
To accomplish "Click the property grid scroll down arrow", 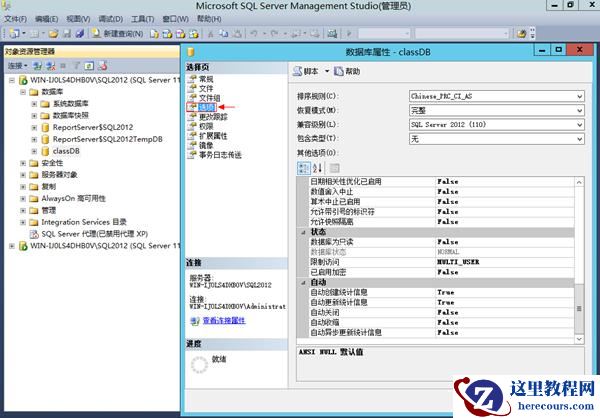I will coord(579,339).
